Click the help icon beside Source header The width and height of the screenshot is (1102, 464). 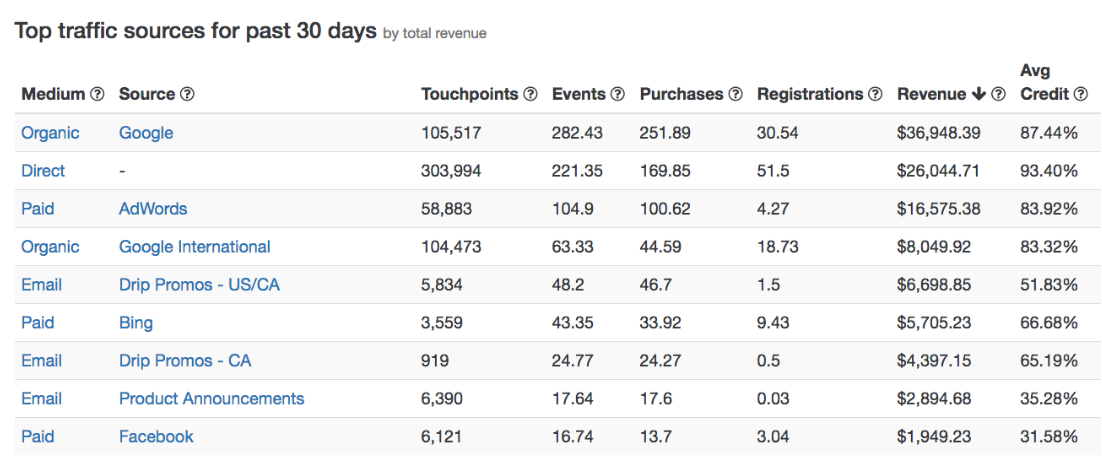(187, 94)
